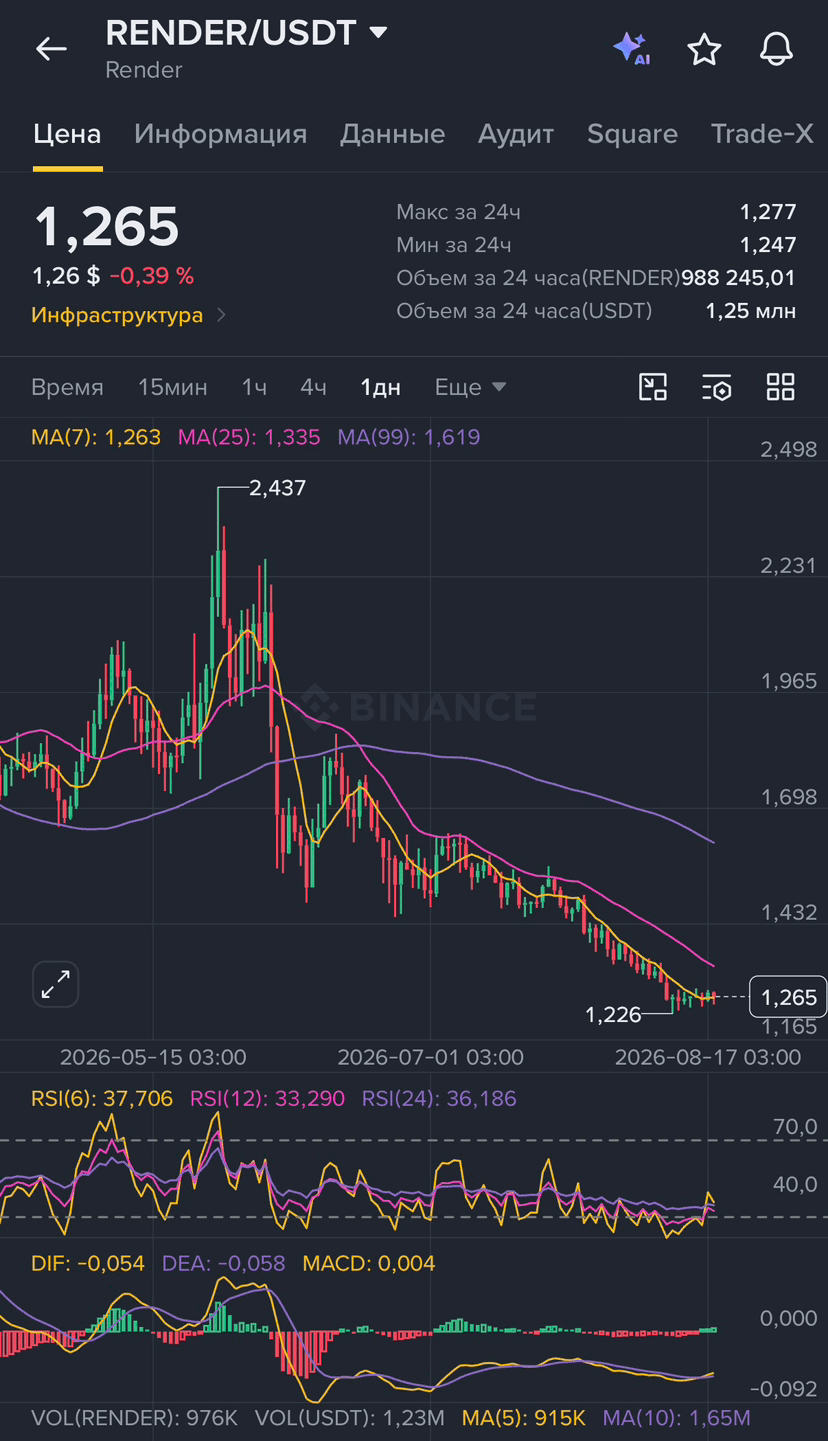The width and height of the screenshot is (828, 1441).
Task: Switch to the 'Информация' tab
Action: point(220,134)
